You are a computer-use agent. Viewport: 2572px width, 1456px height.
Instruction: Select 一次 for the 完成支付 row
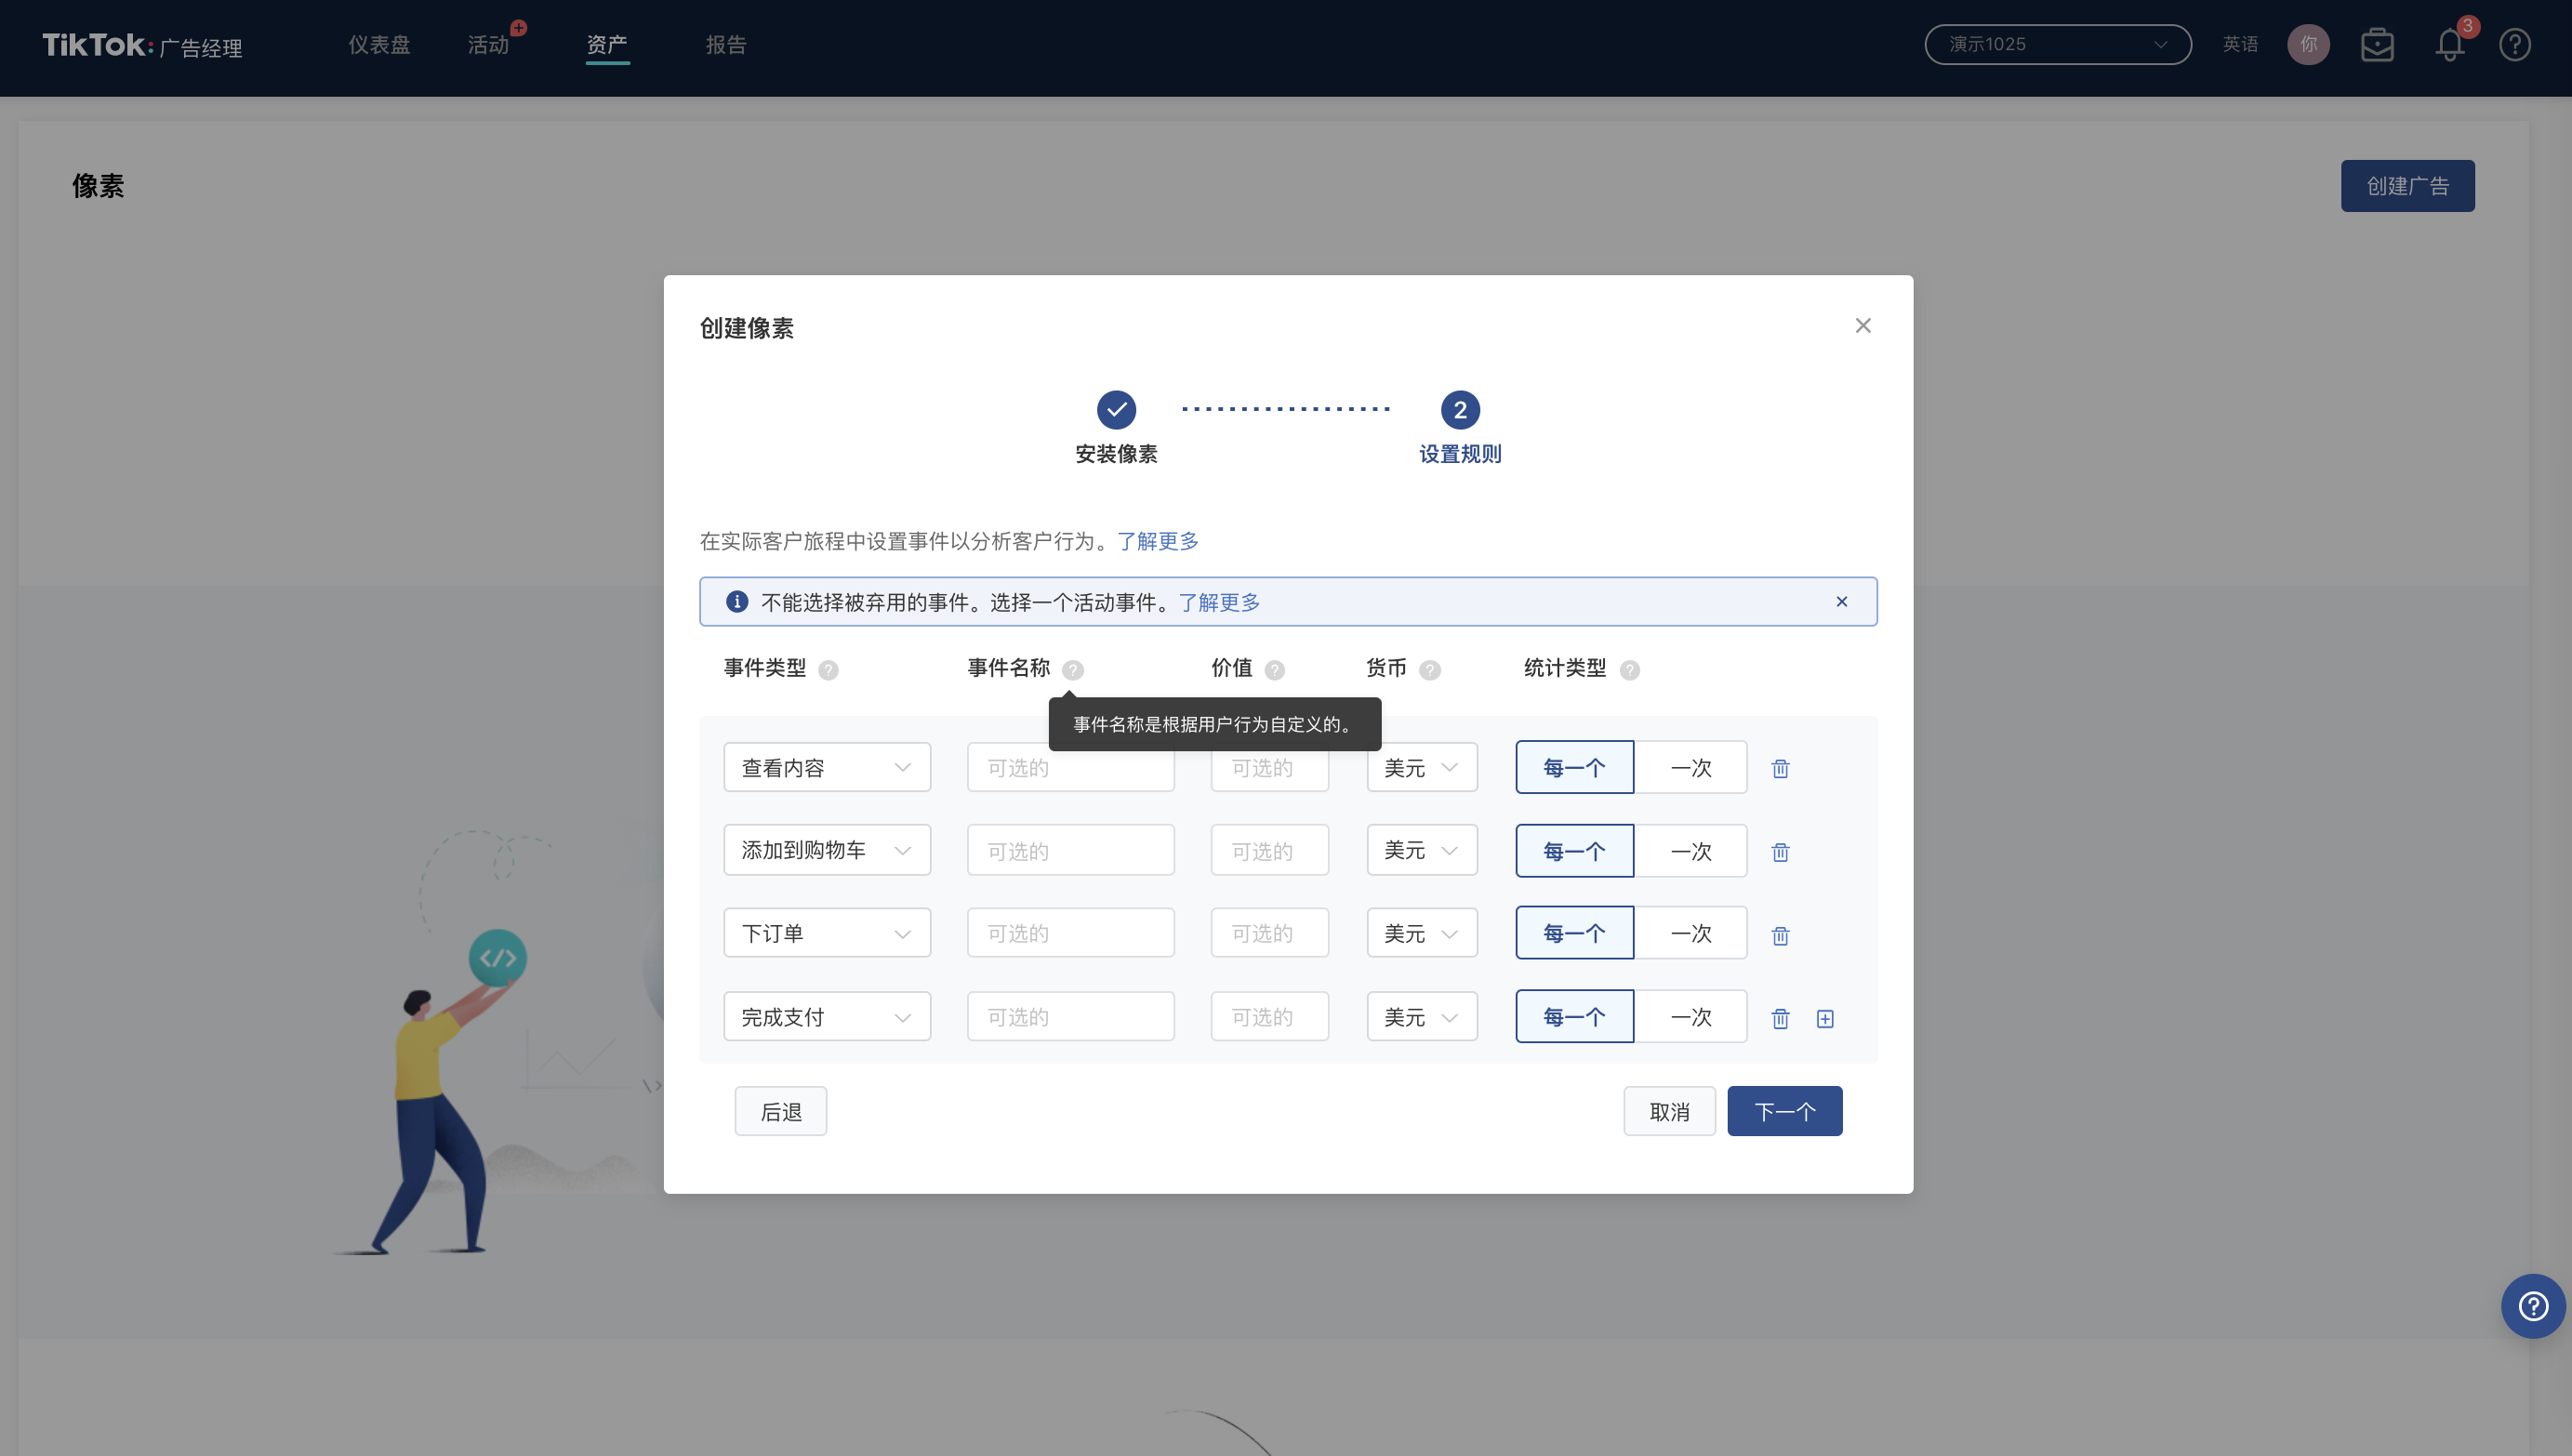point(1690,1017)
